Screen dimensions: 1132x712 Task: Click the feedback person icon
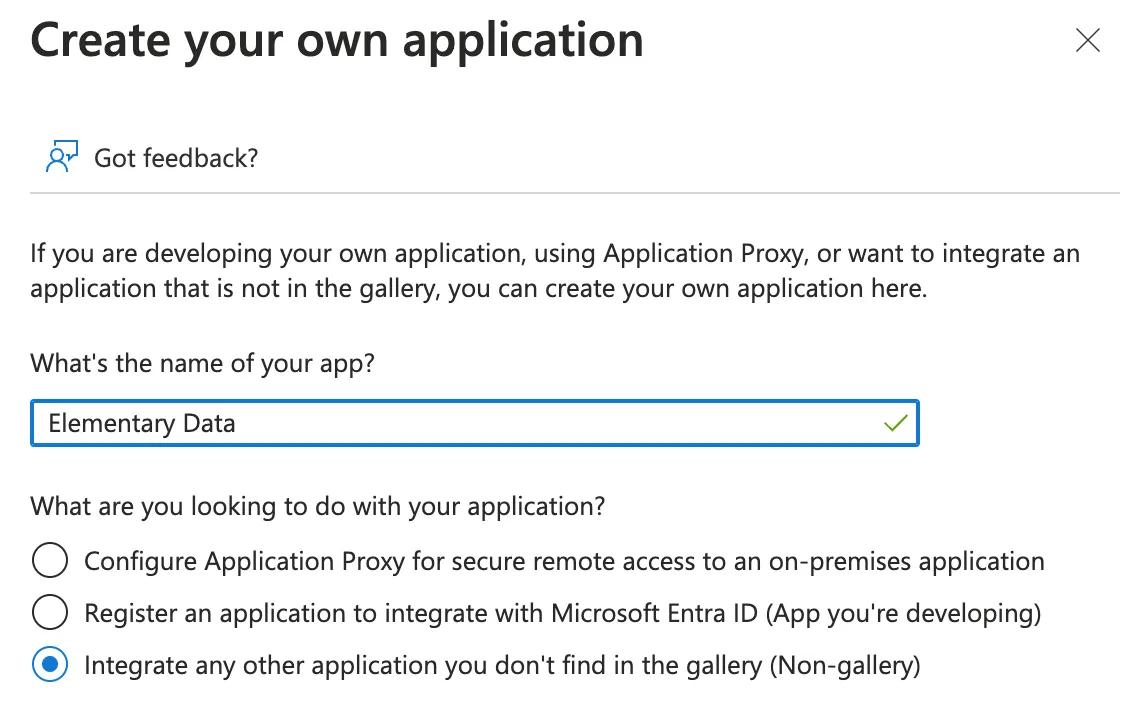click(x=61, y=157)
